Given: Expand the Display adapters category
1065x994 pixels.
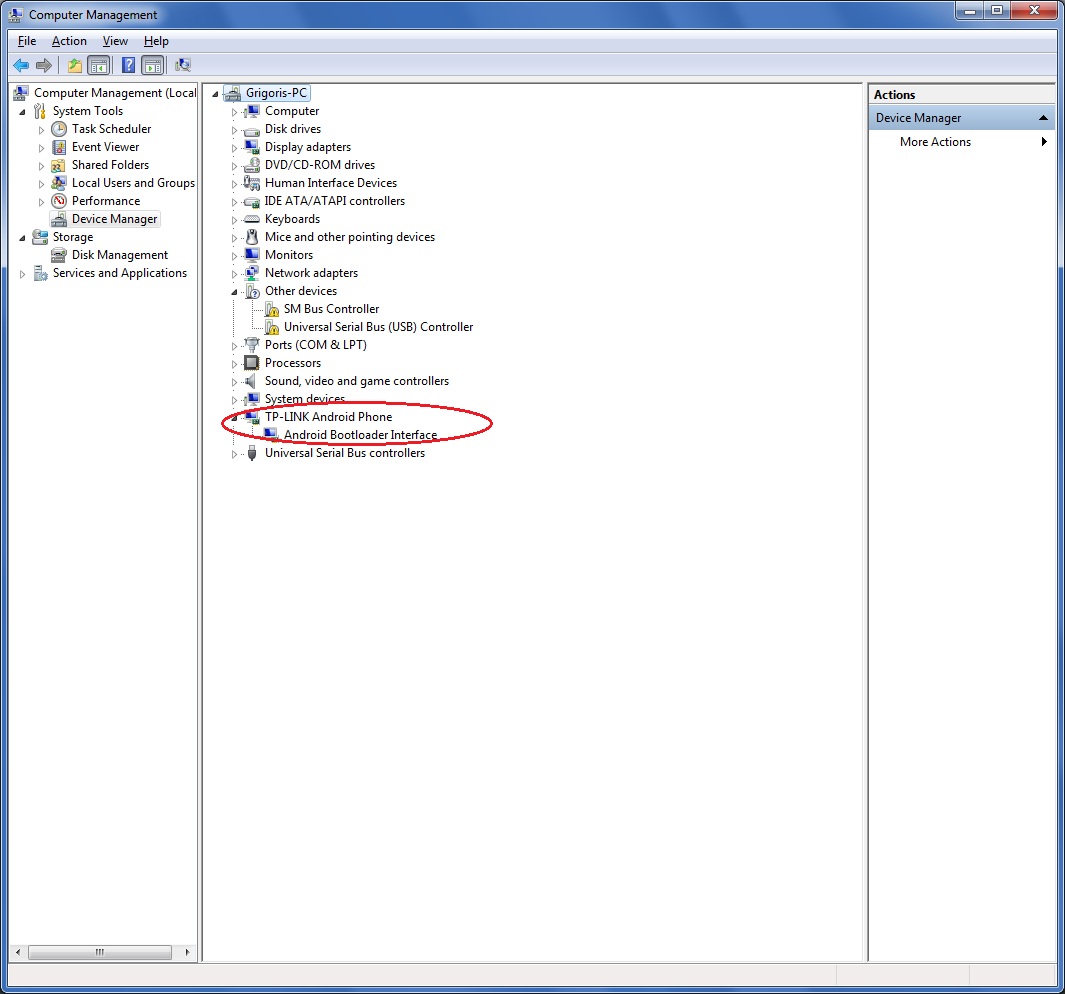Looking at the screenshot, I should pos(235,148).
